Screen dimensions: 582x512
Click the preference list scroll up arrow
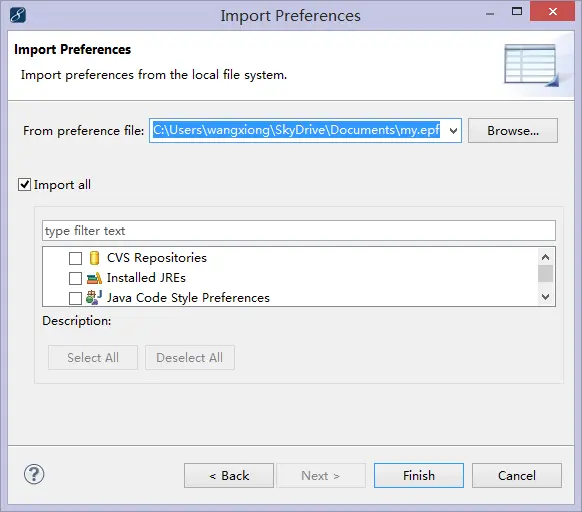coord(545,257)
